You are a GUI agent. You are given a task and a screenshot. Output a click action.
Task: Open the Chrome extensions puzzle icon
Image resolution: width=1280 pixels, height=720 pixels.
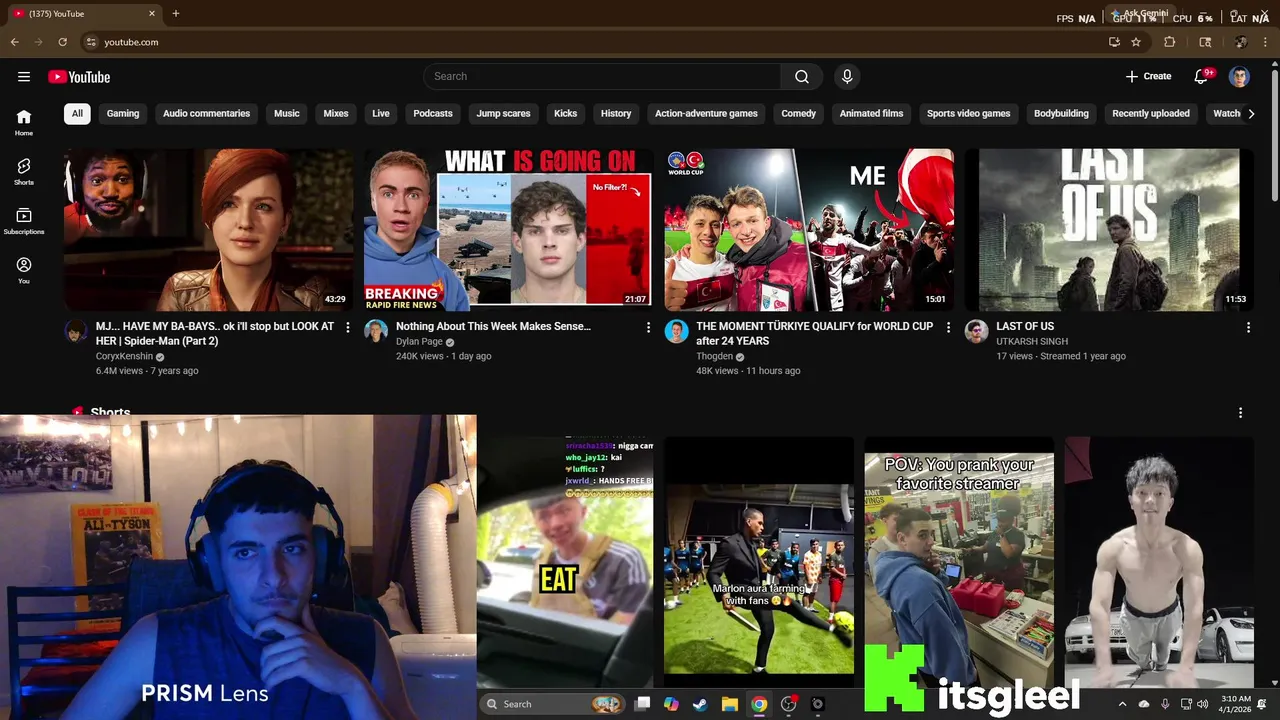[1169, 42]
